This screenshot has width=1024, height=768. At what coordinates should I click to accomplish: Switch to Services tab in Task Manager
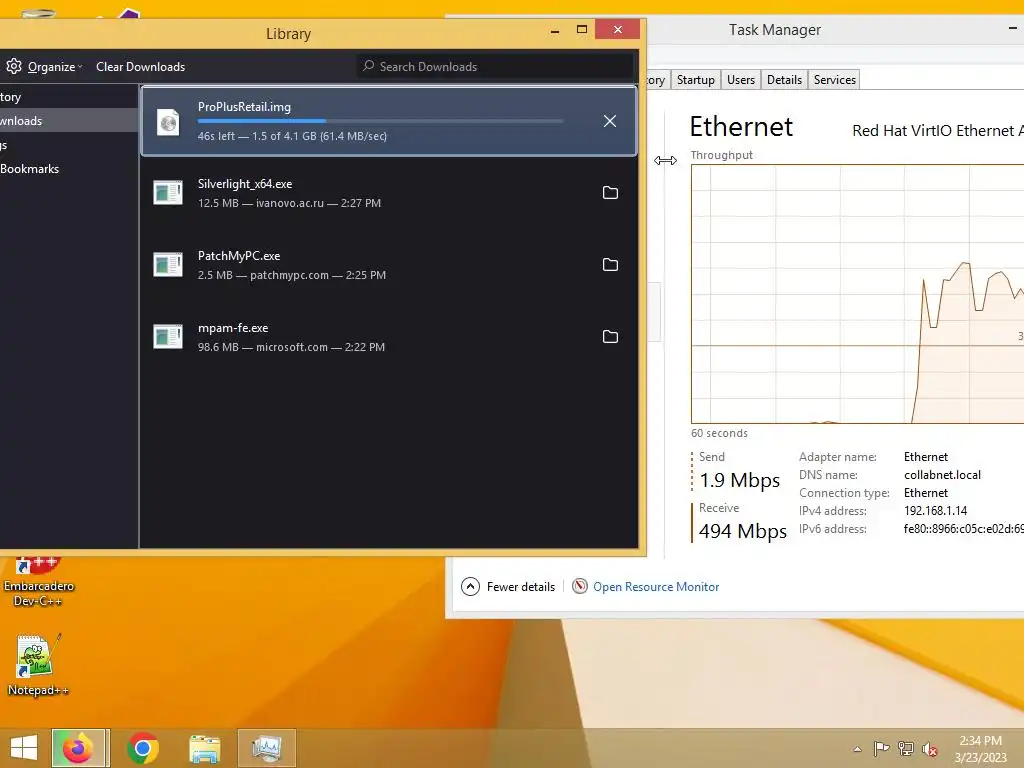[x=835, y=80]
